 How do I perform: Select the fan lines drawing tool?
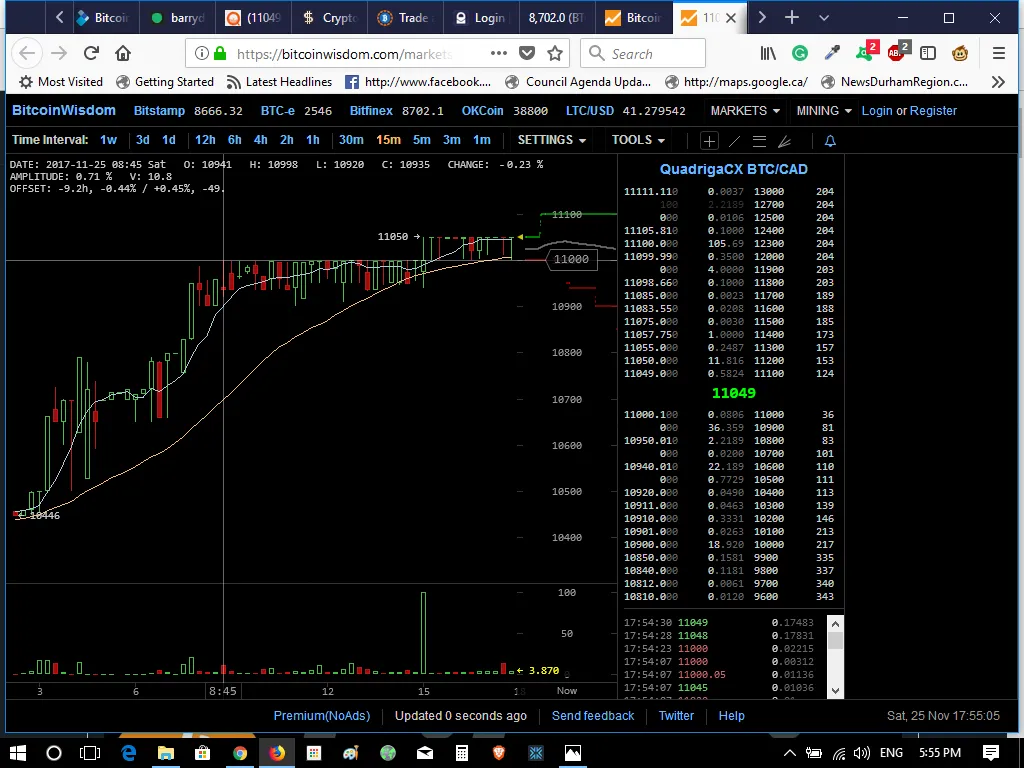point(784,140)
